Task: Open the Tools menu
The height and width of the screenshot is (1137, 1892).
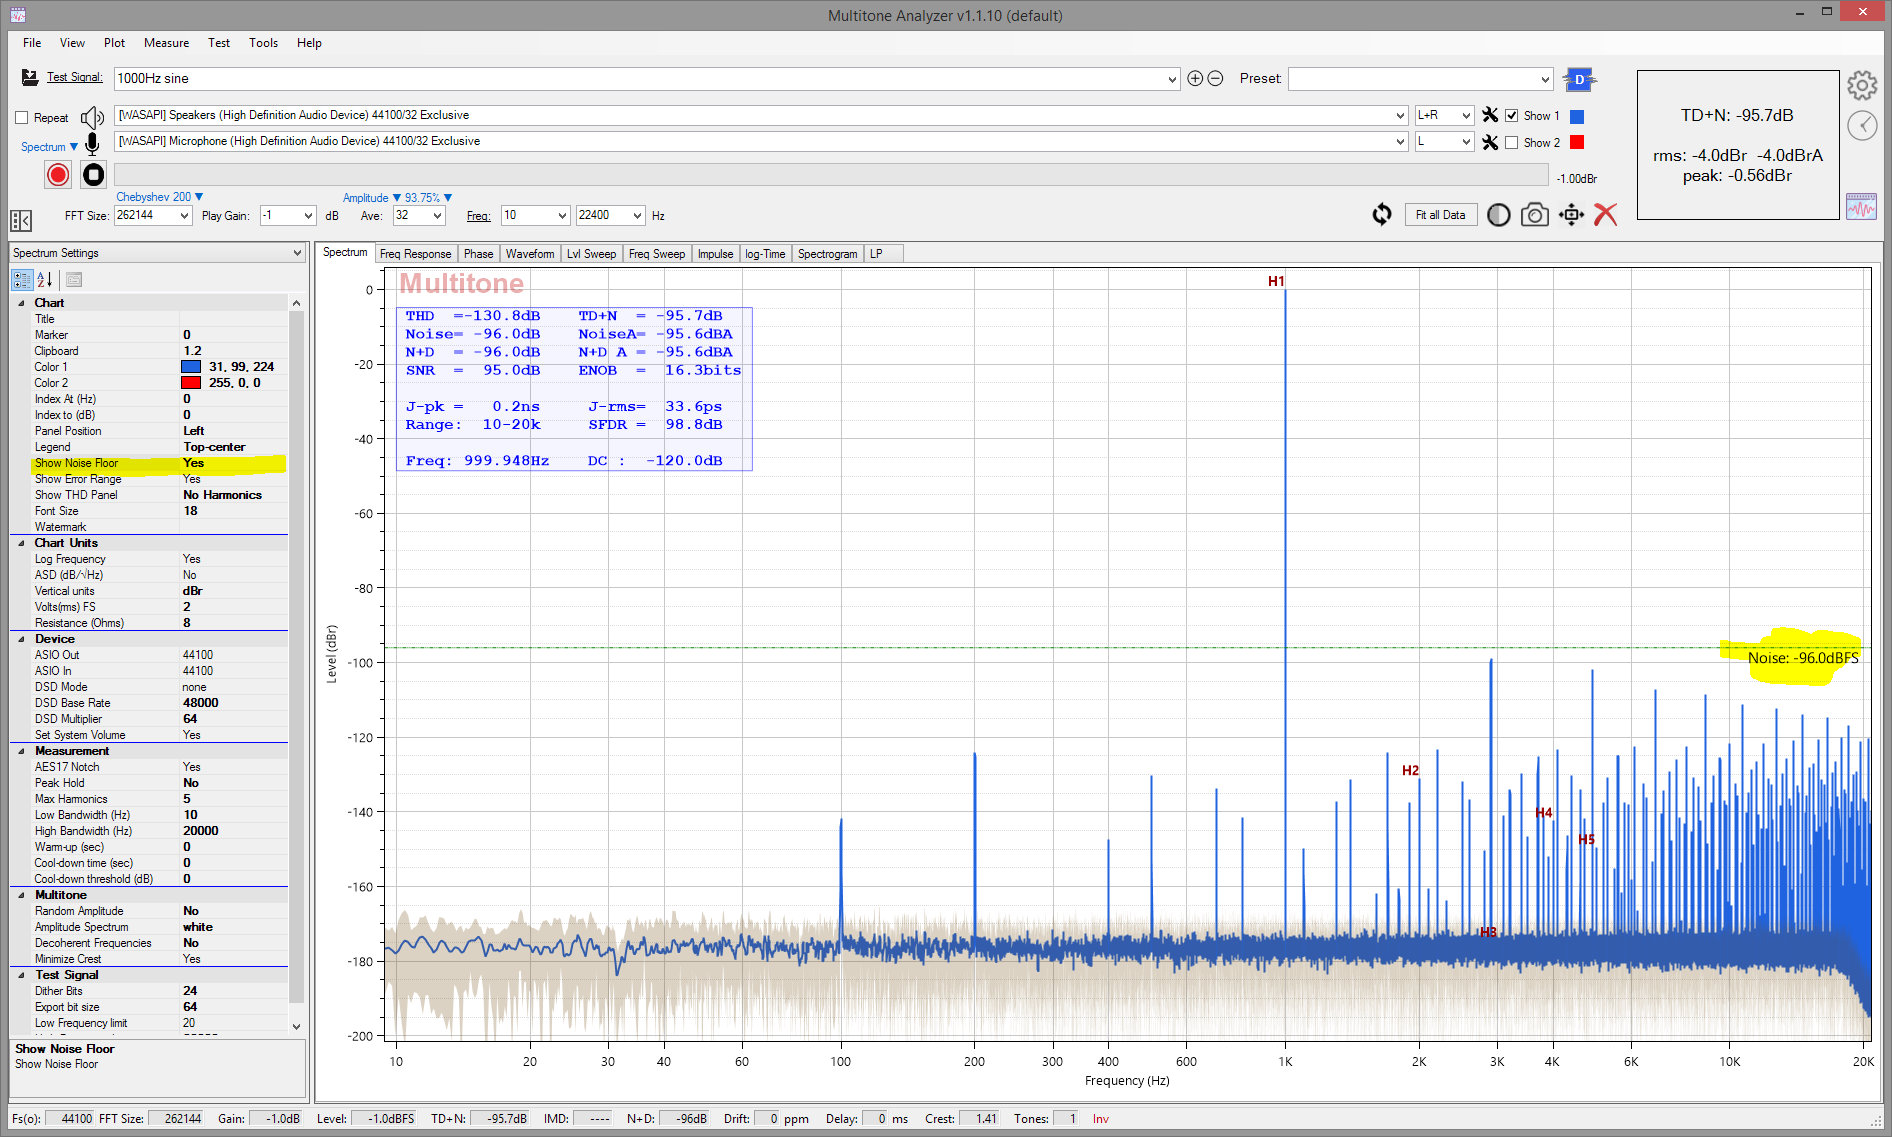Action: click(263, 43)
